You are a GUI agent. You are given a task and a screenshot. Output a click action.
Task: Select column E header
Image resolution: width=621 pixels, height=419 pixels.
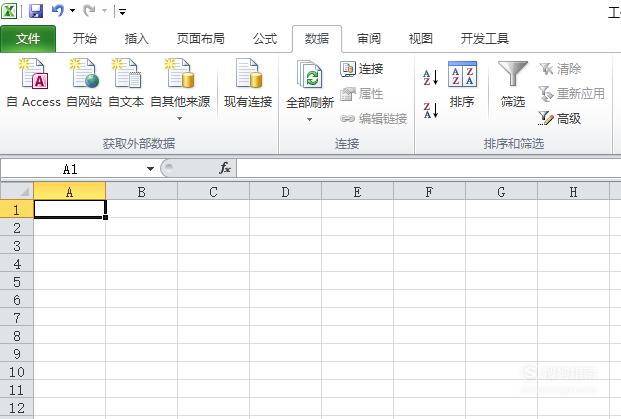pyautogui.click(x=357, y=192)
